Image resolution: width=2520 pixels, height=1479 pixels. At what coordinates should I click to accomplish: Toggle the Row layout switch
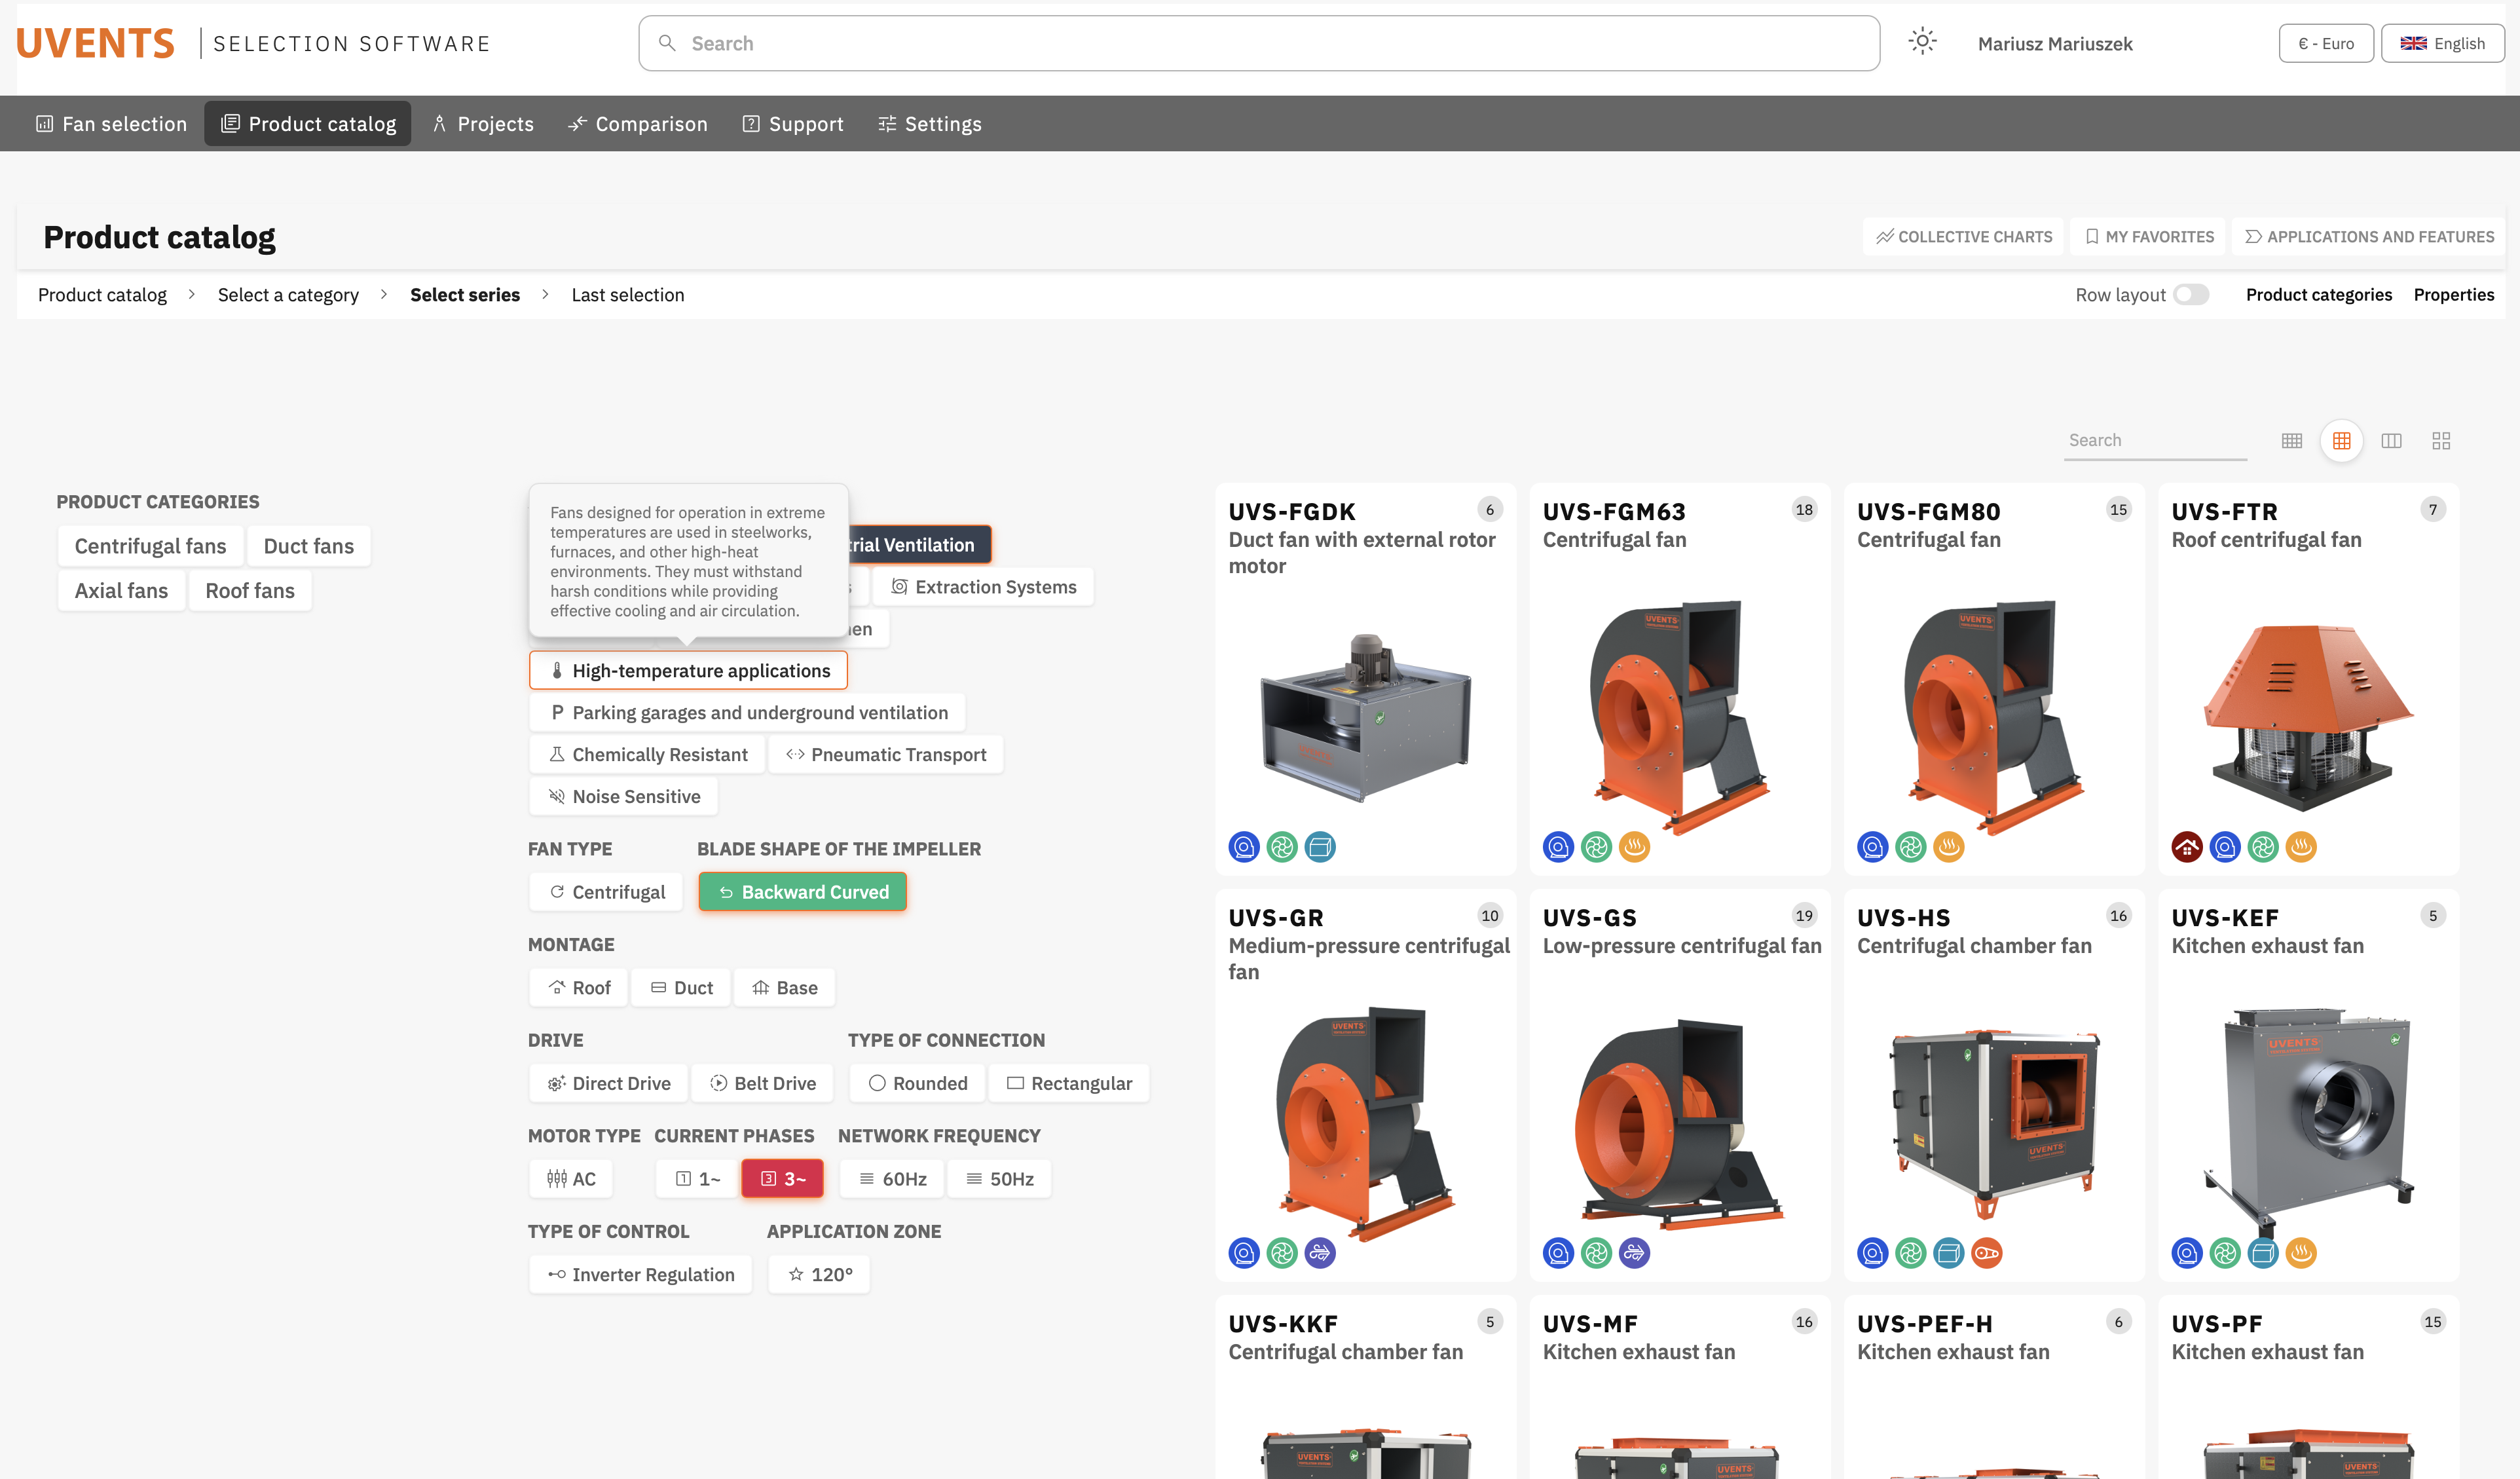2190,295
